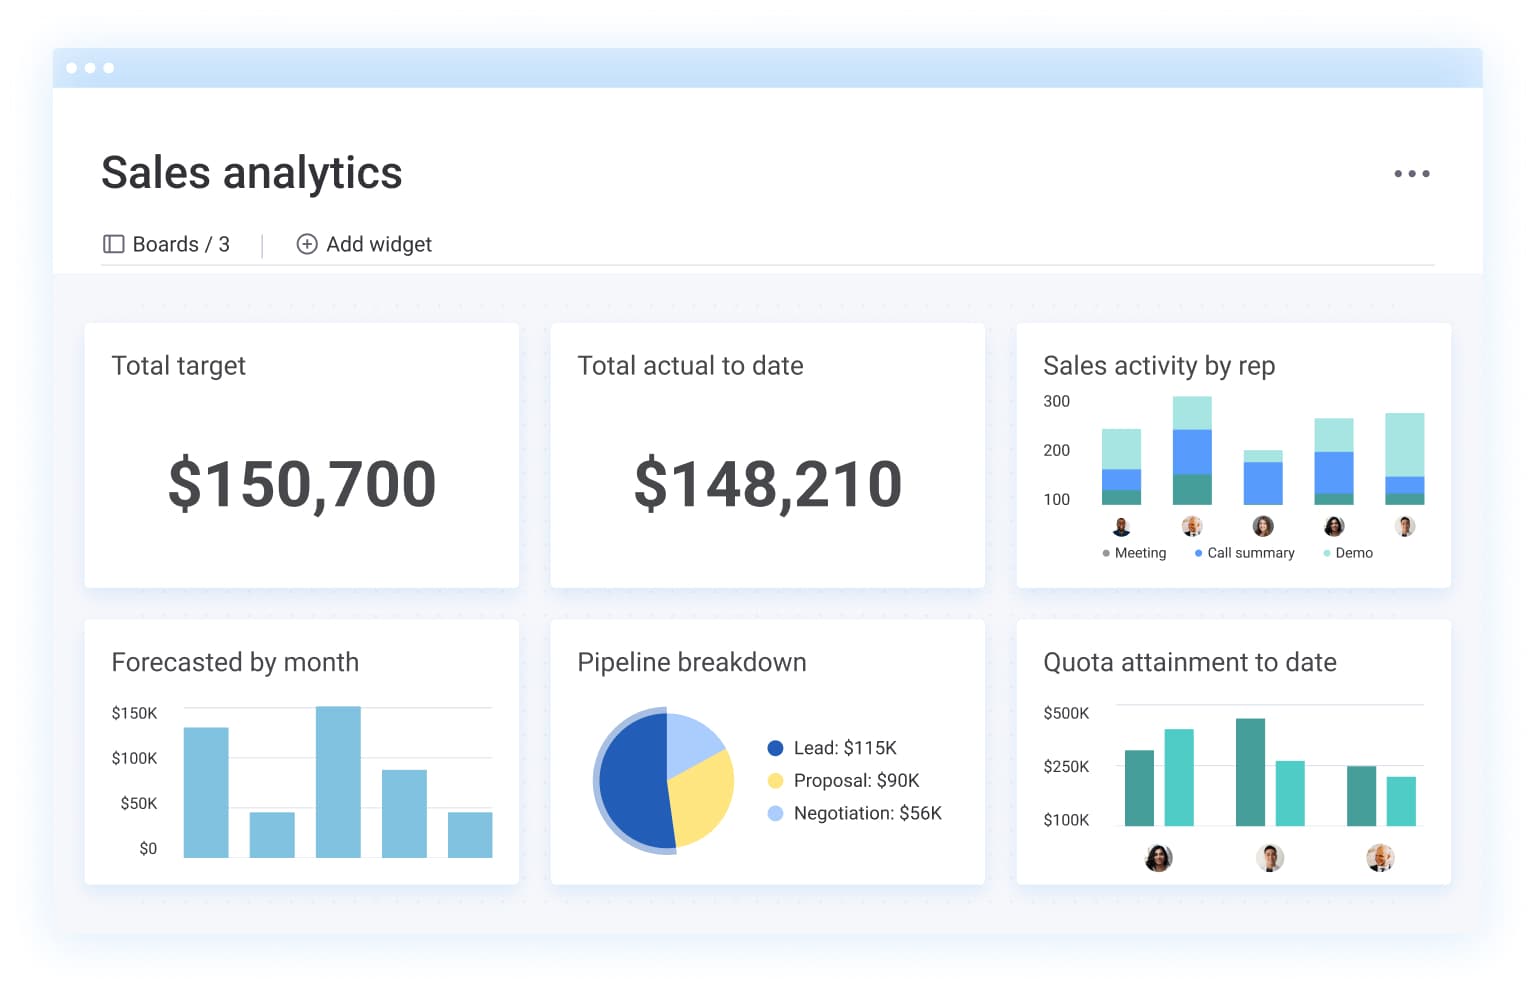Select the second rep avatar under Sales activity chart
The height and width of the screenshot is (994, 1536).
[1192, 525]
